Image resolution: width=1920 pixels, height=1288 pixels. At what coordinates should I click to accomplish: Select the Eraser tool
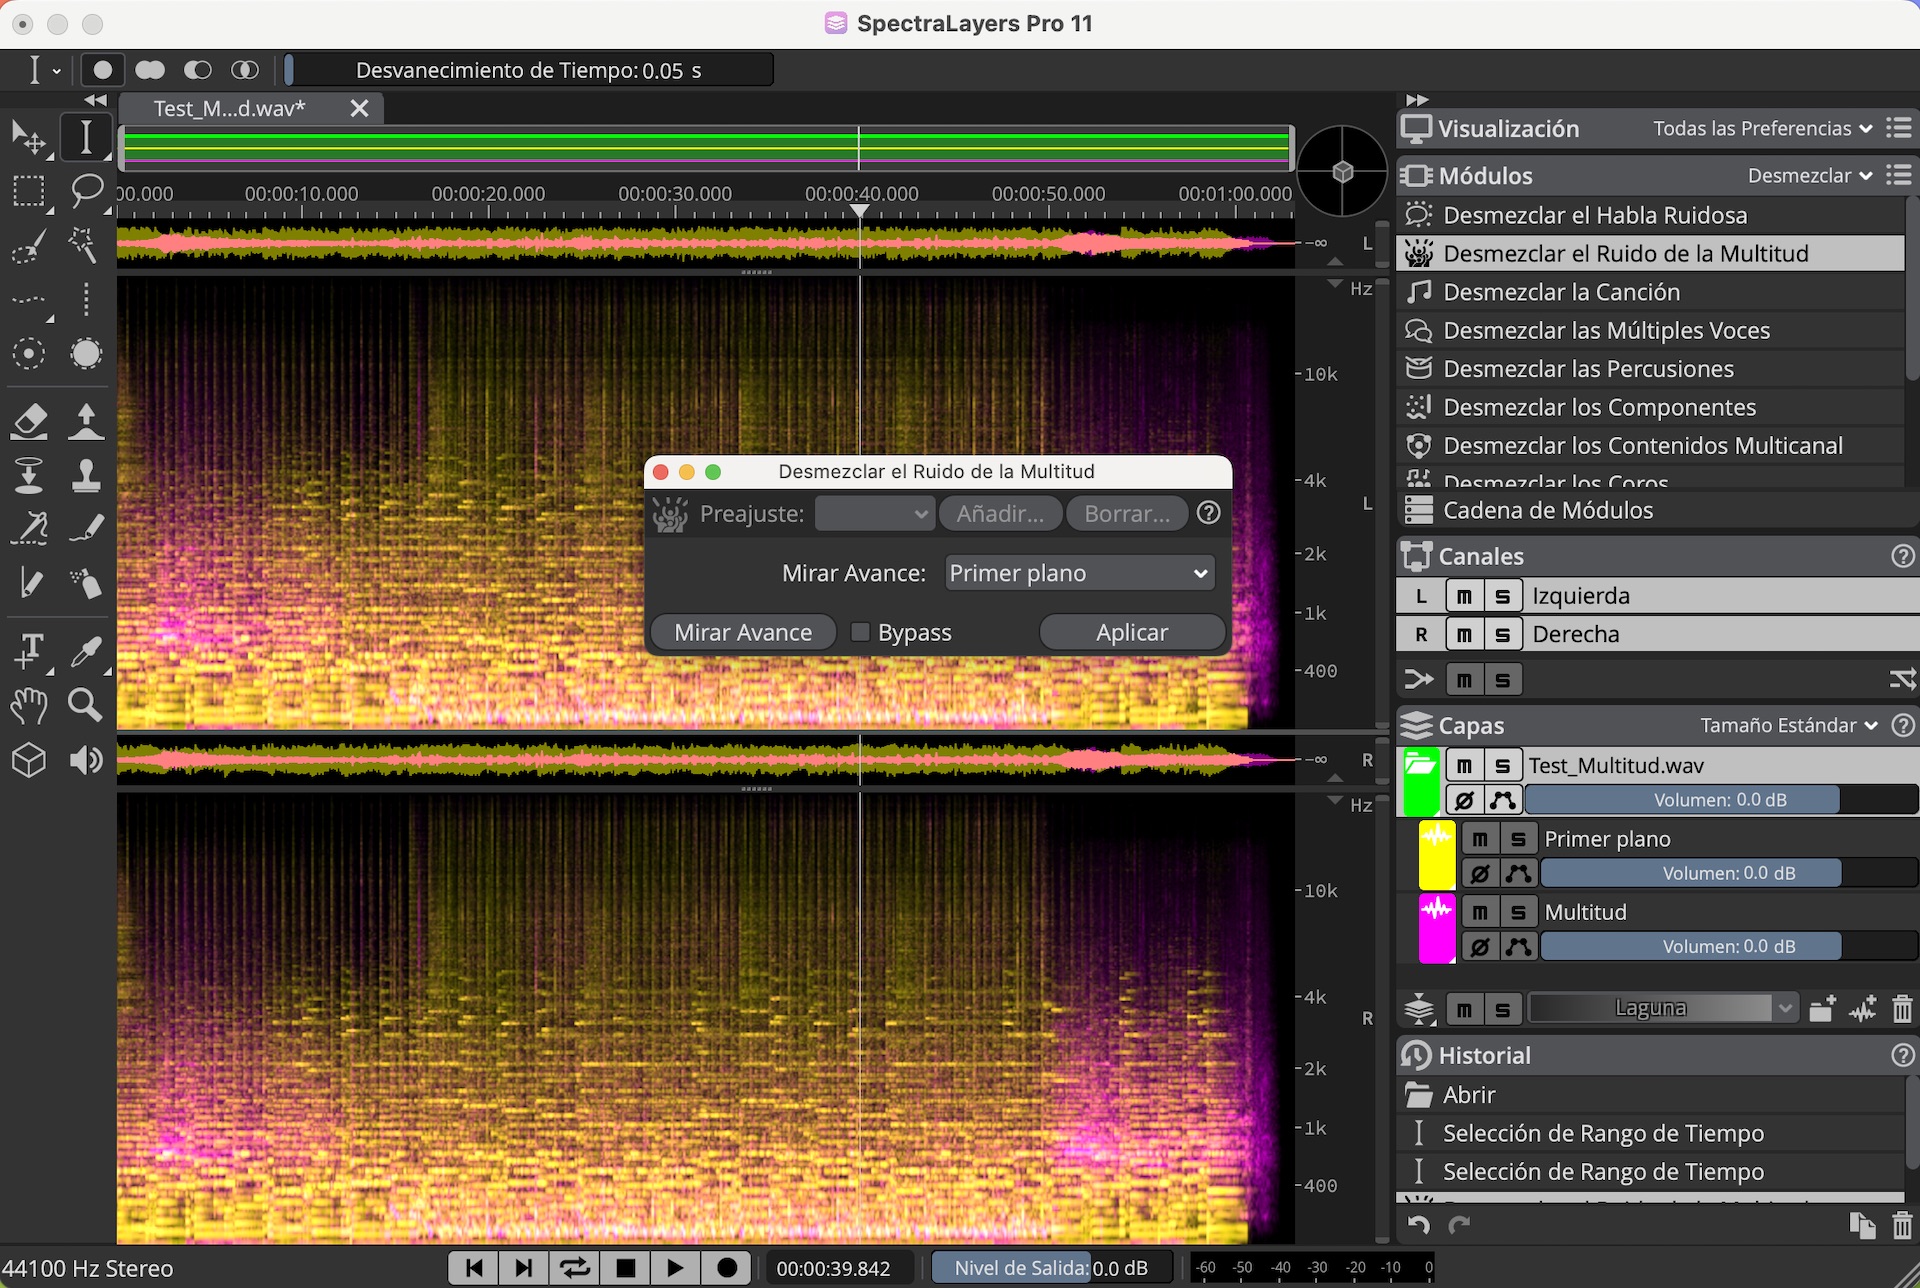[29, 422]
